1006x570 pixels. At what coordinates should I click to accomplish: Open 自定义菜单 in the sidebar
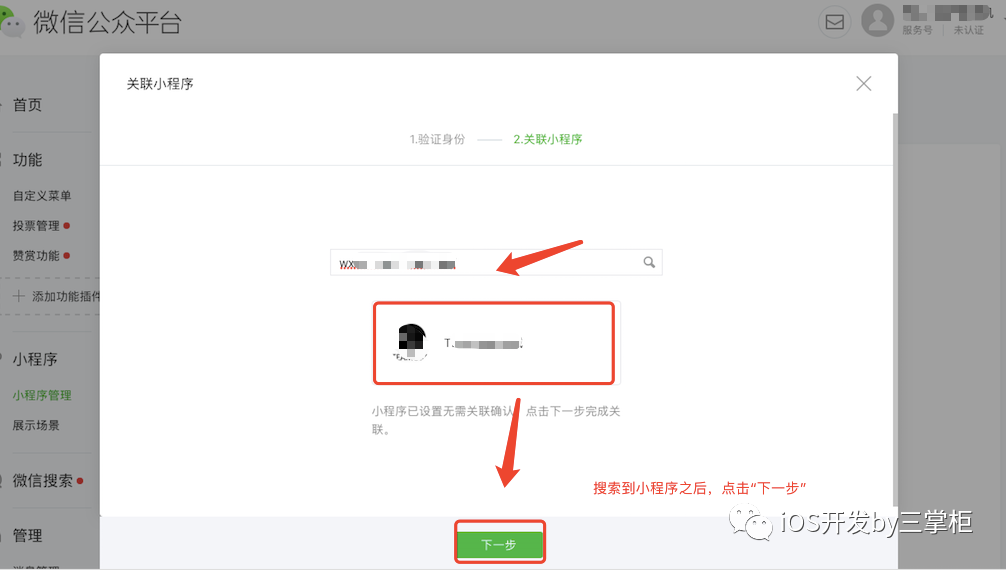[x=42, y=196]
